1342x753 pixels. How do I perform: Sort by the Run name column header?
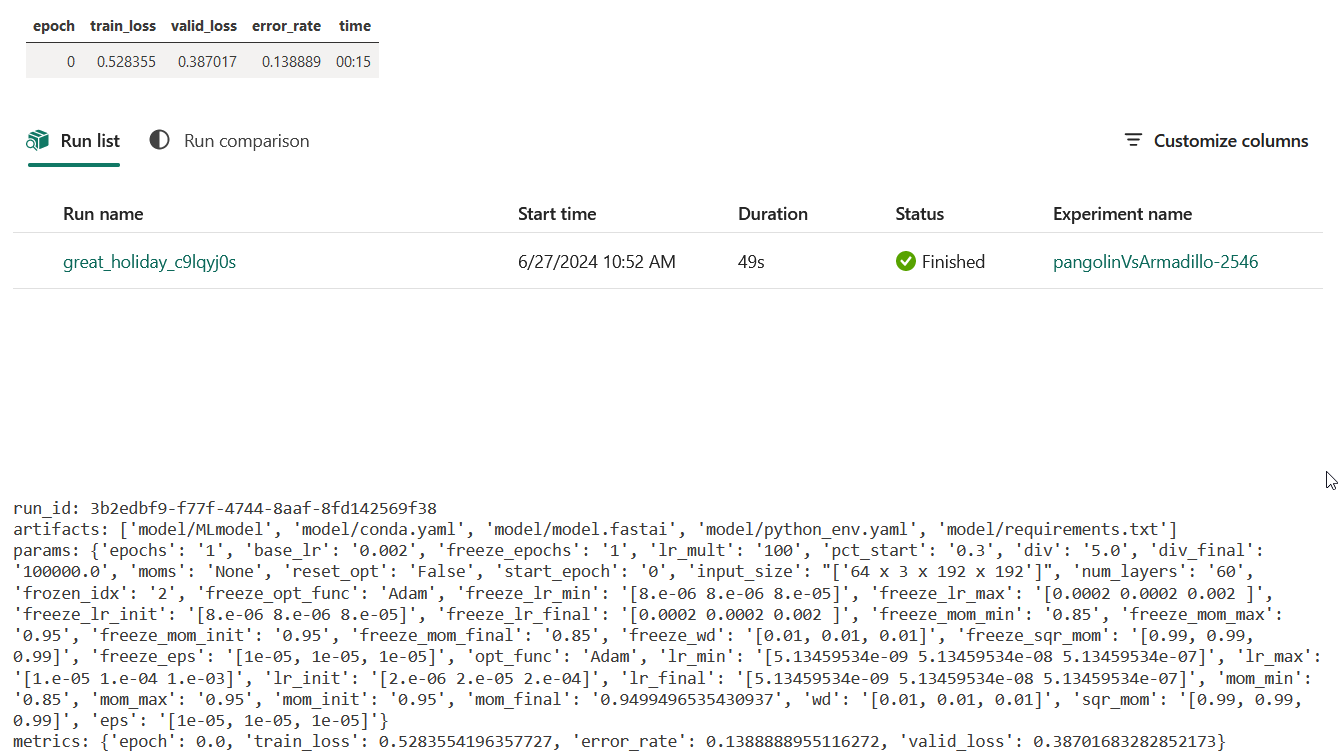[103, 214]
